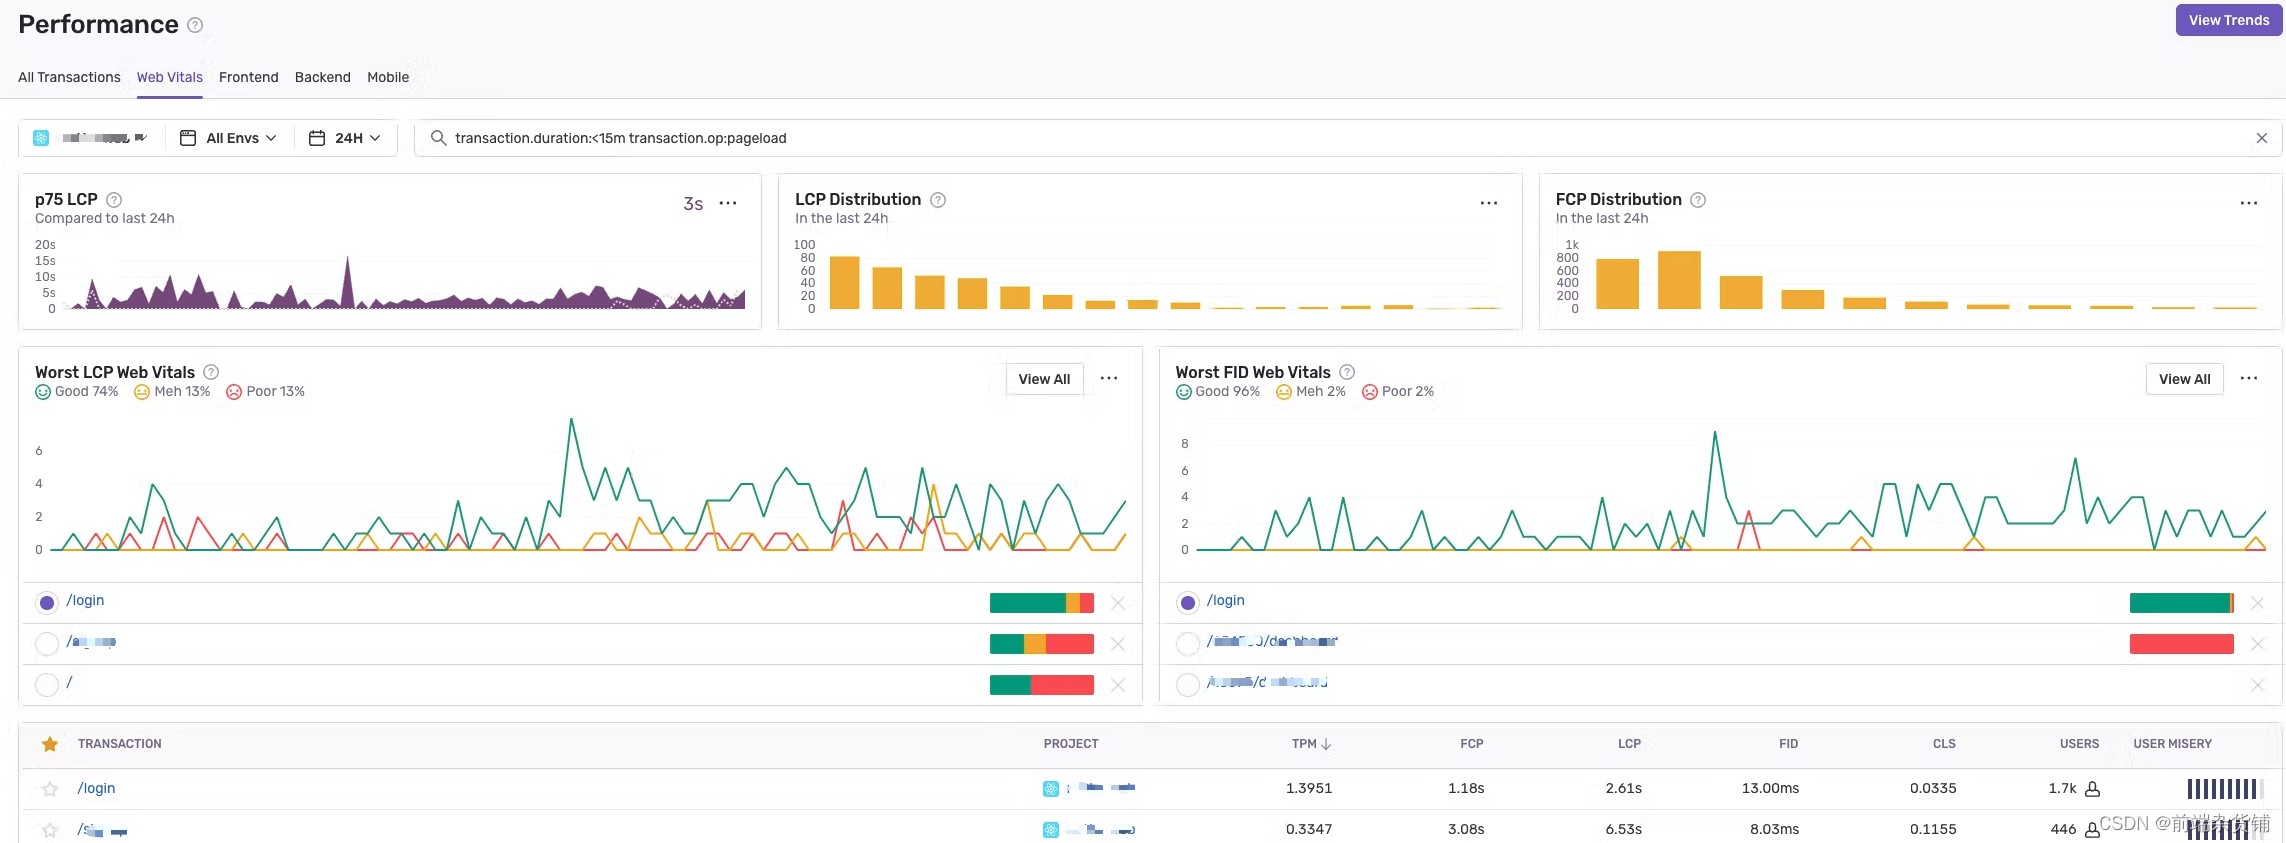Click the tallest bar in FCP Distribution chart
The width and height of the screenshot is (2286, 843).
tap(1679, 280)
